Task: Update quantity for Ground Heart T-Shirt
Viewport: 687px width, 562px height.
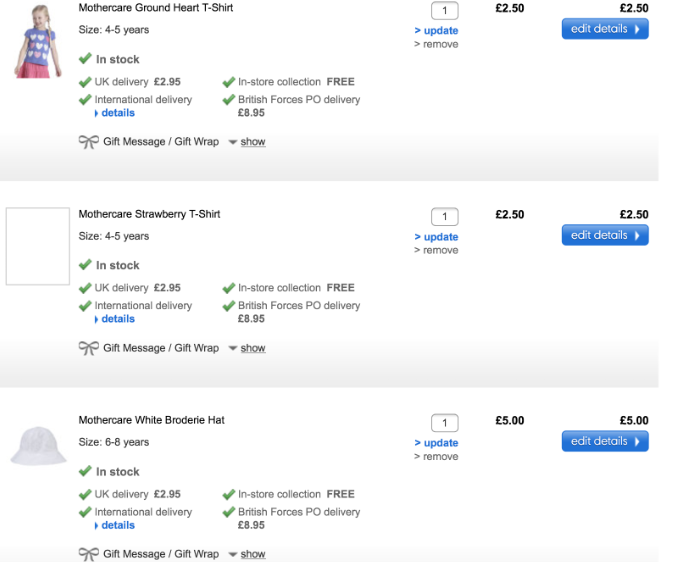Action: point(440,31)
